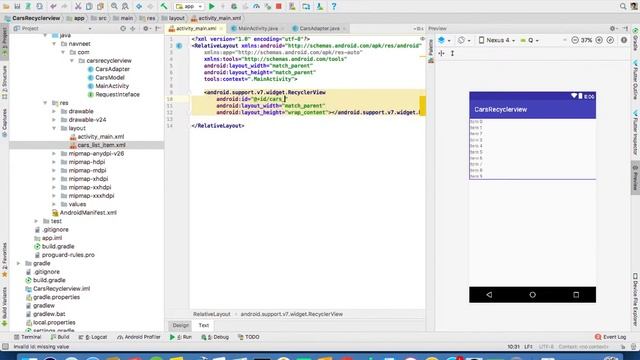The height and width of the screenshot is (360, 640).
Task: Click the scroll-from-source target icon in Project panel
Action: (123, 29)
